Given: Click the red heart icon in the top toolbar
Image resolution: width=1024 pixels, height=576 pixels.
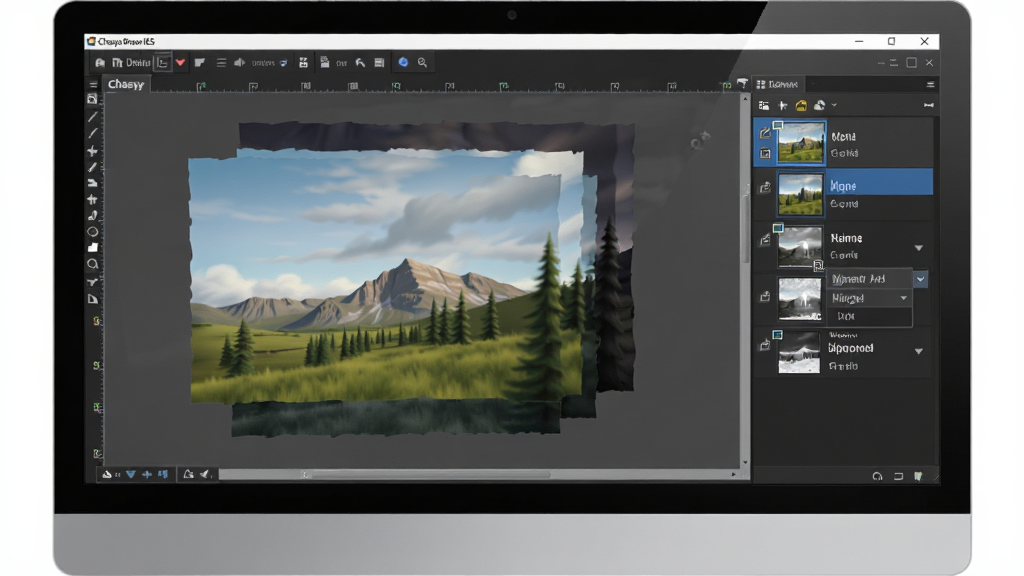Looking at the screenshot, I should 180,63.
